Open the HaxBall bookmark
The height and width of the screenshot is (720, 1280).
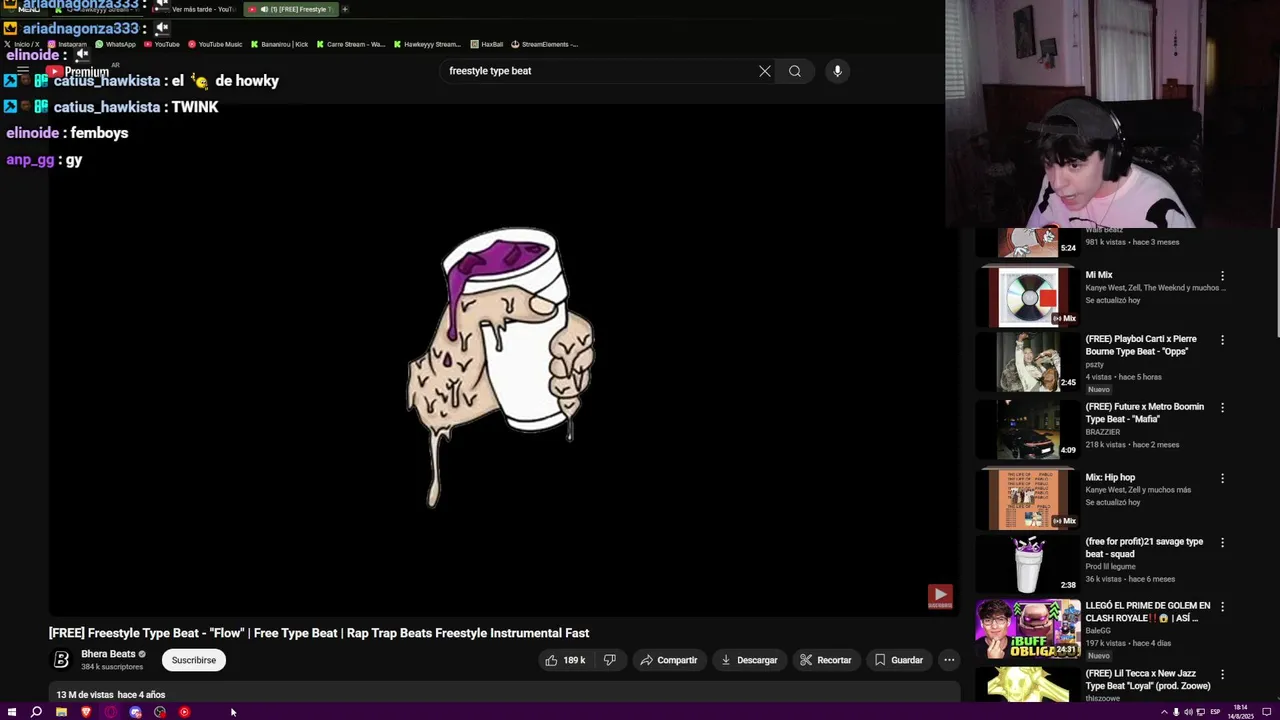pyautogui.click(x=486, y=44)
